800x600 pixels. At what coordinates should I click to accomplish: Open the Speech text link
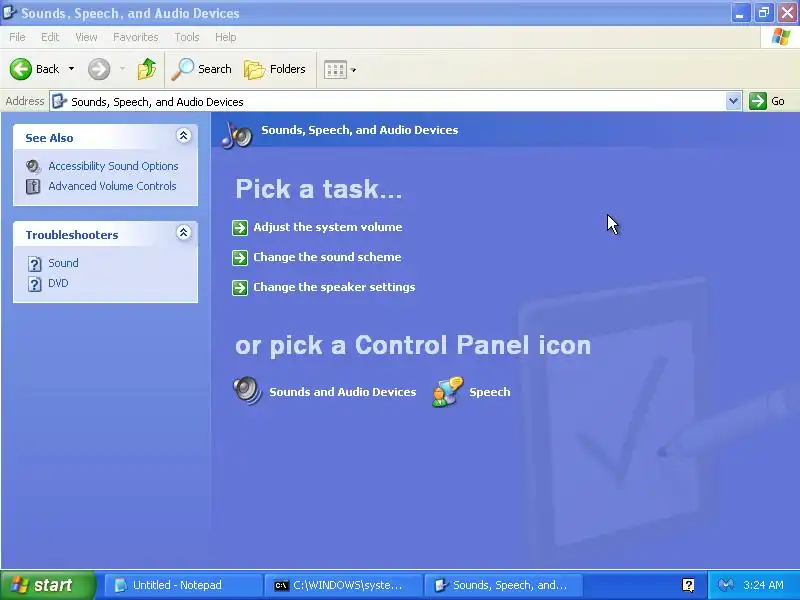click(490, 392)
